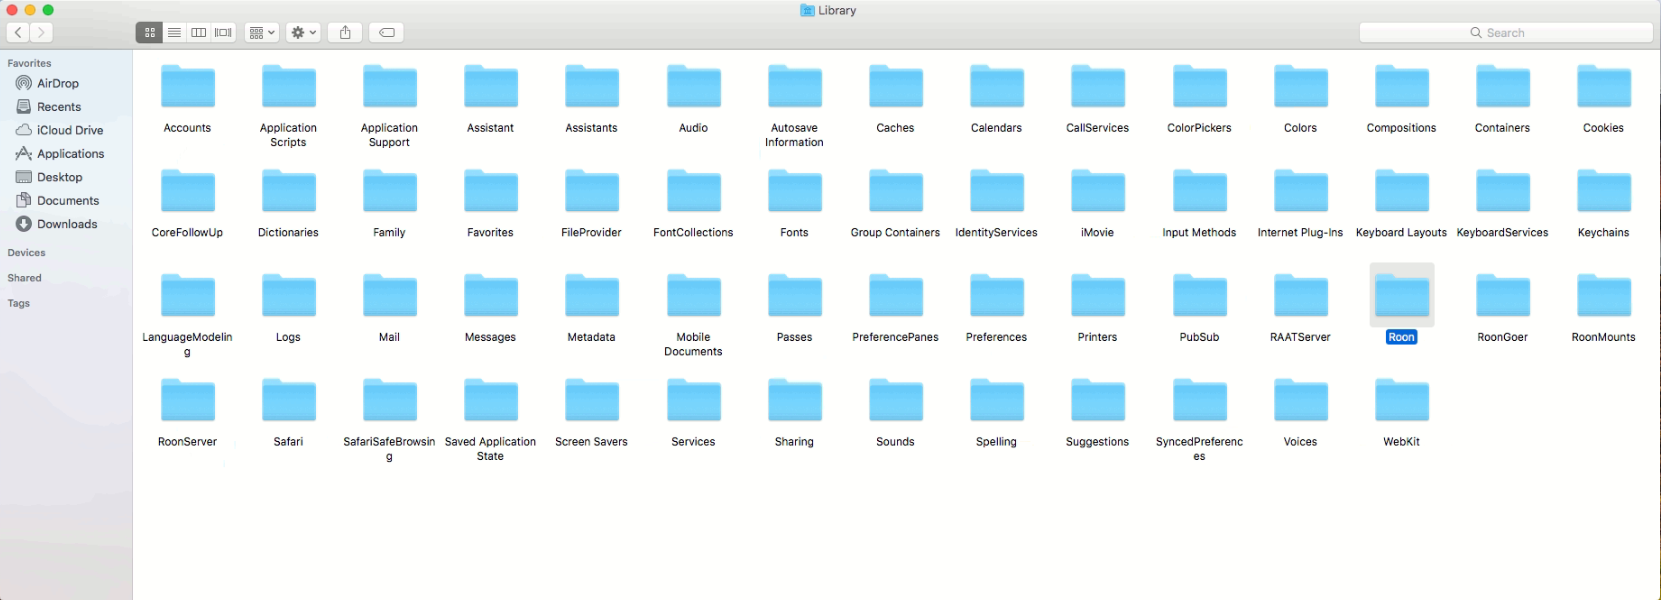The width and height of the screenshot is (1661, 600).
Task: Click the Keyboard Layouts folder label
Action: coord(1402,232)
